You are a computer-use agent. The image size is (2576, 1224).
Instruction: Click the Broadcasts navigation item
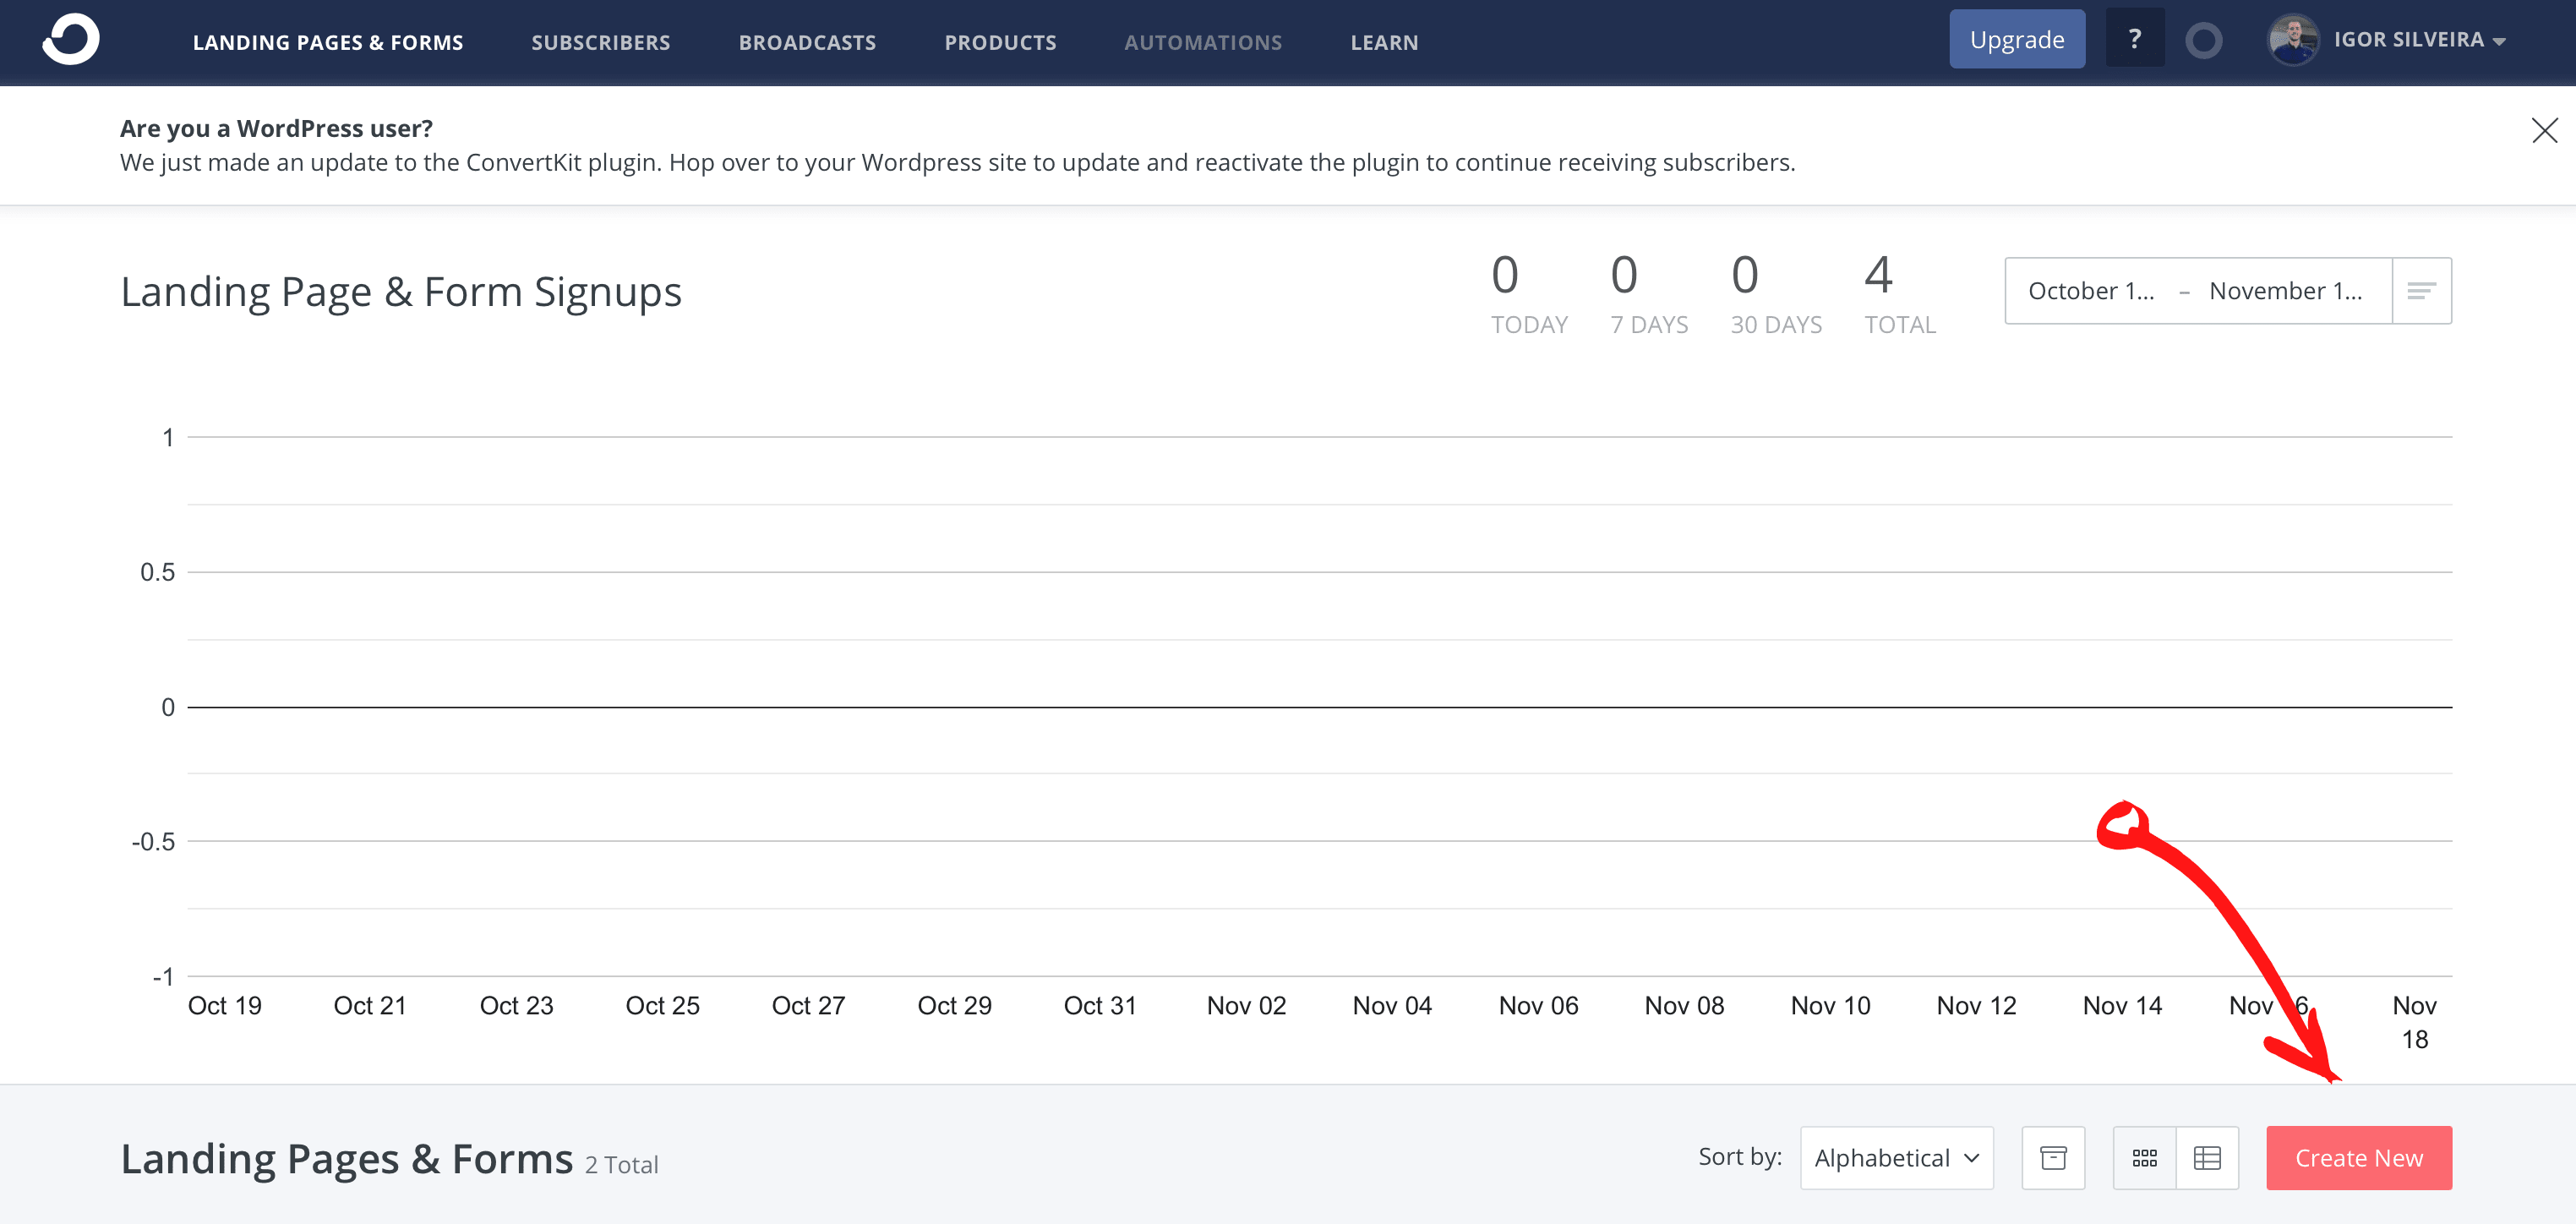pyautogui.click(x=806, y=43)
